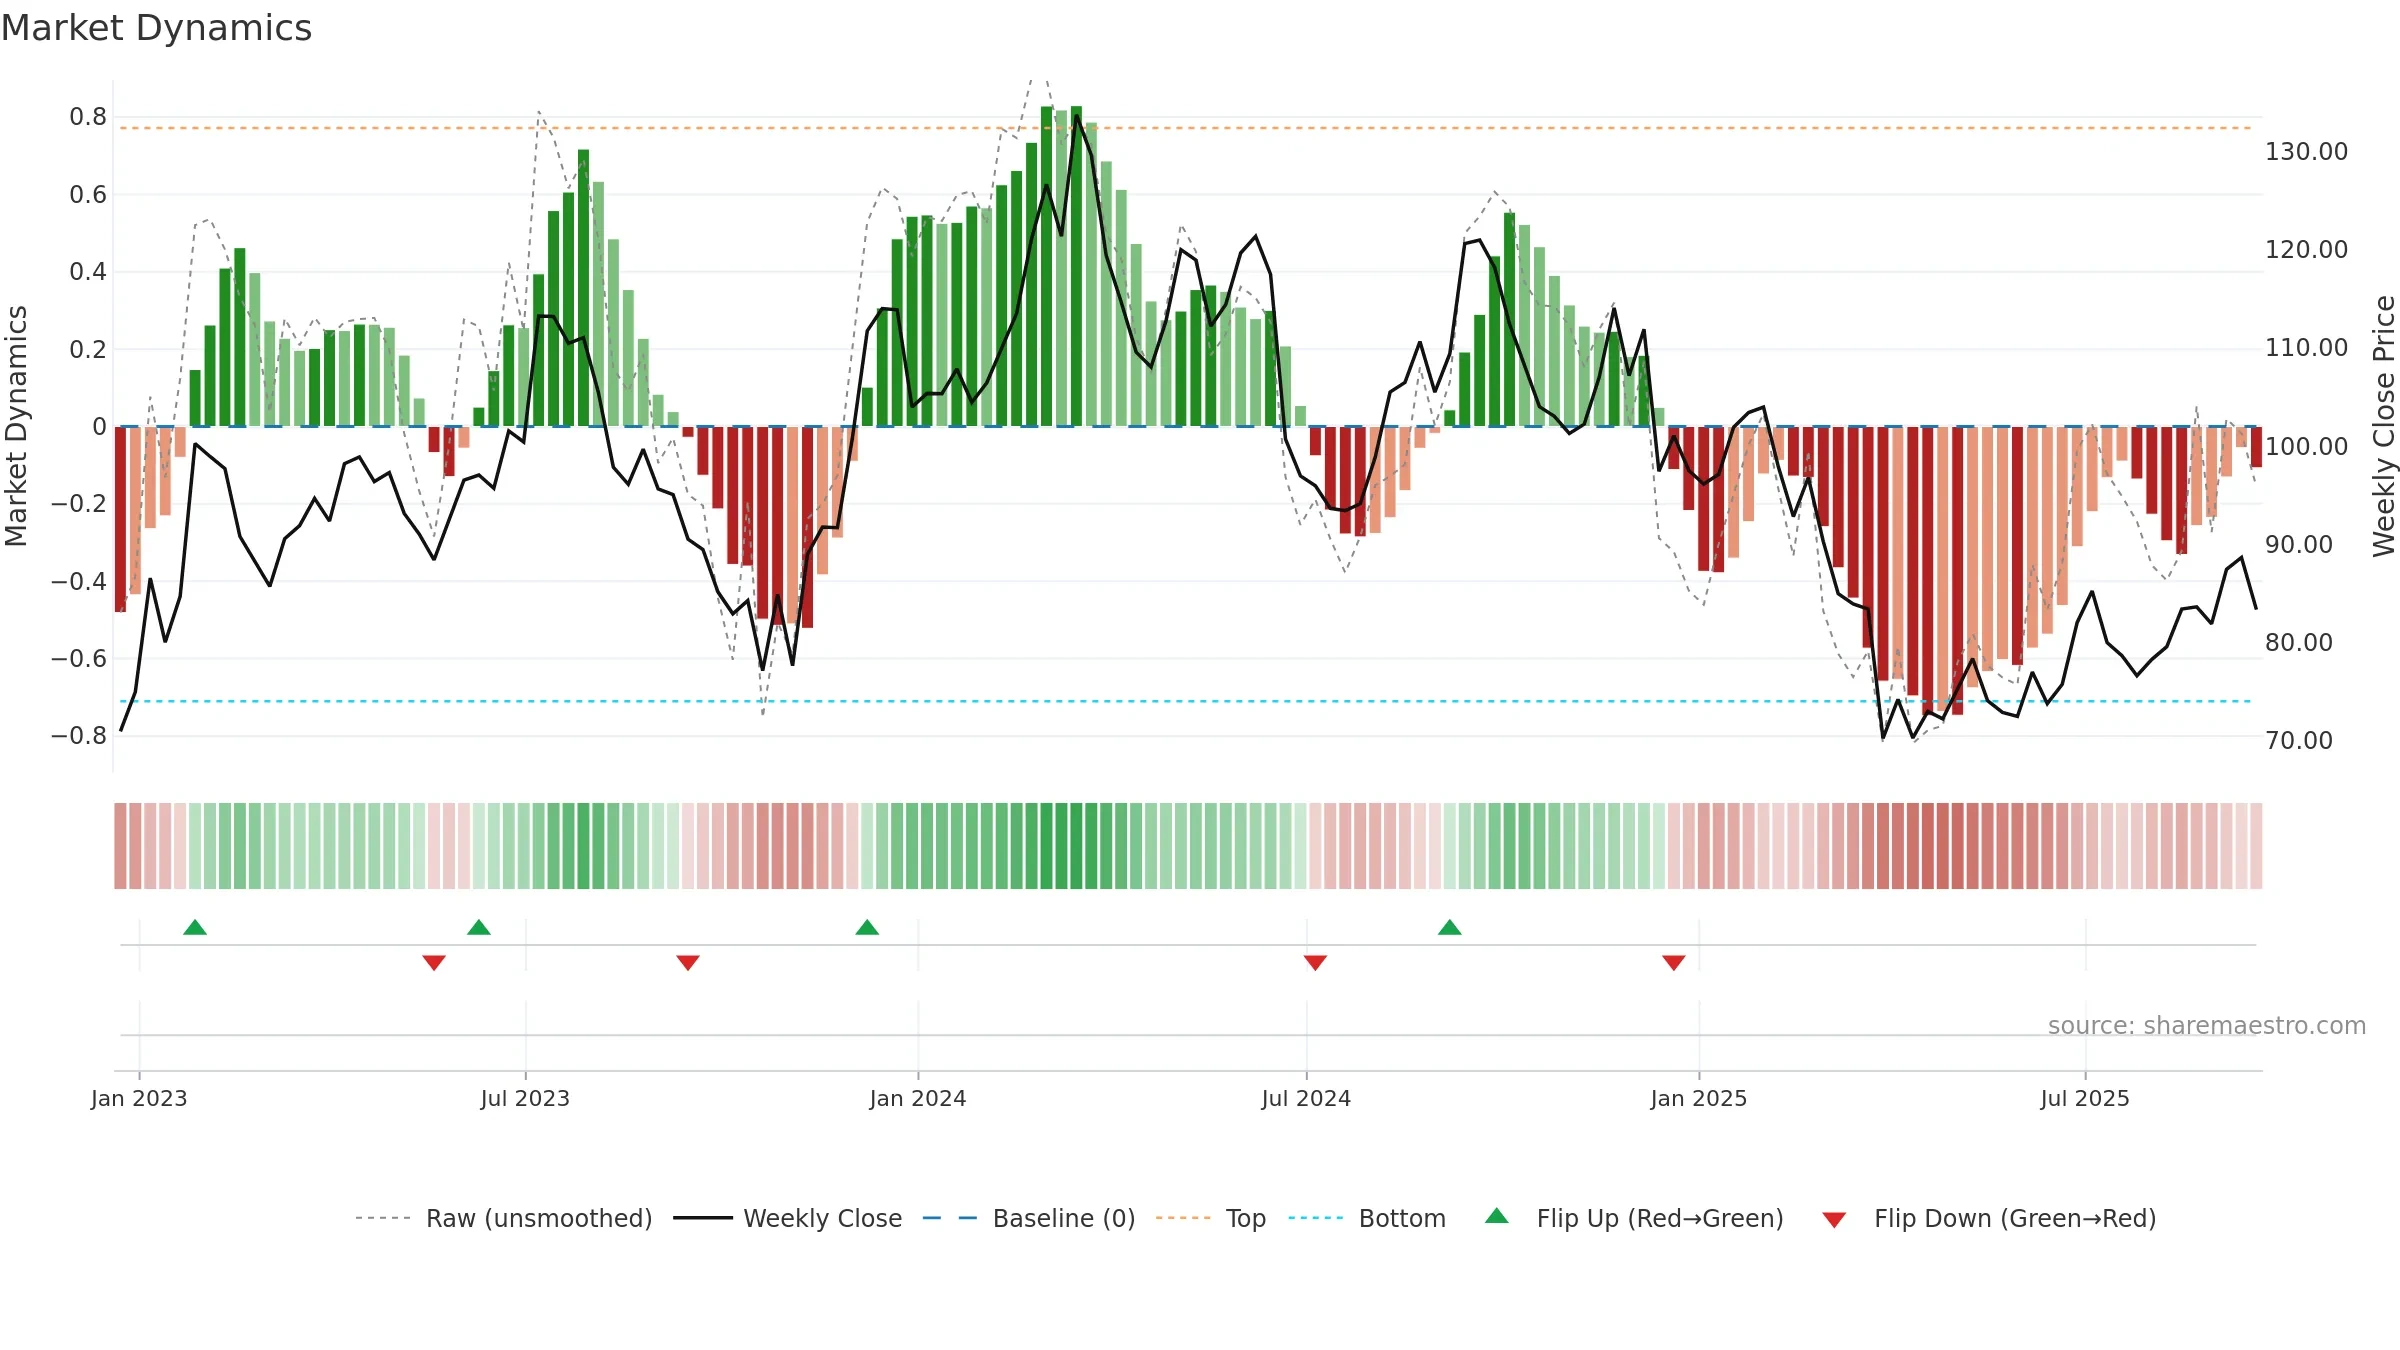Viewport: 2400px width, 1350px height.
Task: Click the 90.00 right price axis label
Action: point(2299,545)
